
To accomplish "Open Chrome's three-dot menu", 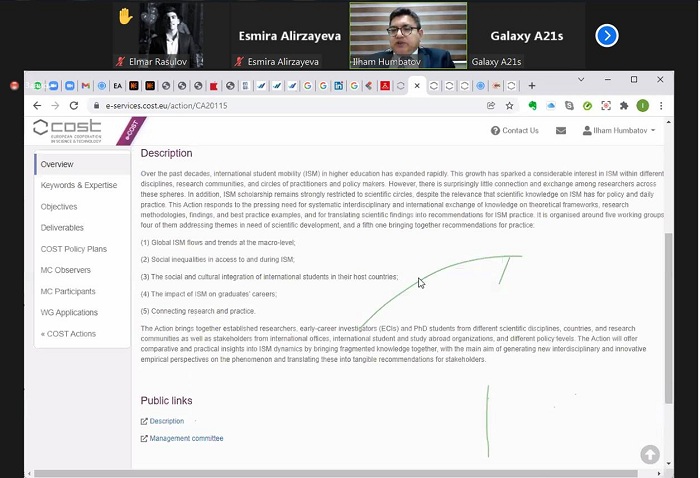I will point(661,106).
